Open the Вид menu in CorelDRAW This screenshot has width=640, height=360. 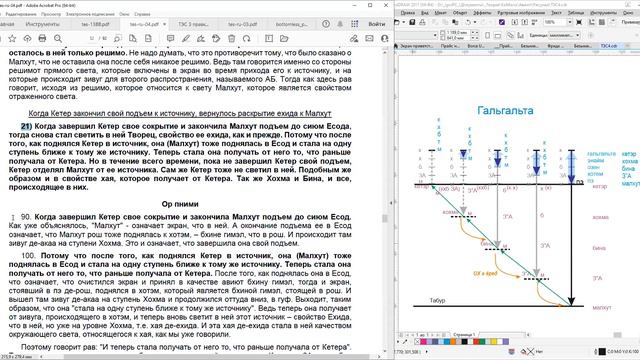click(x=424, y=13)
